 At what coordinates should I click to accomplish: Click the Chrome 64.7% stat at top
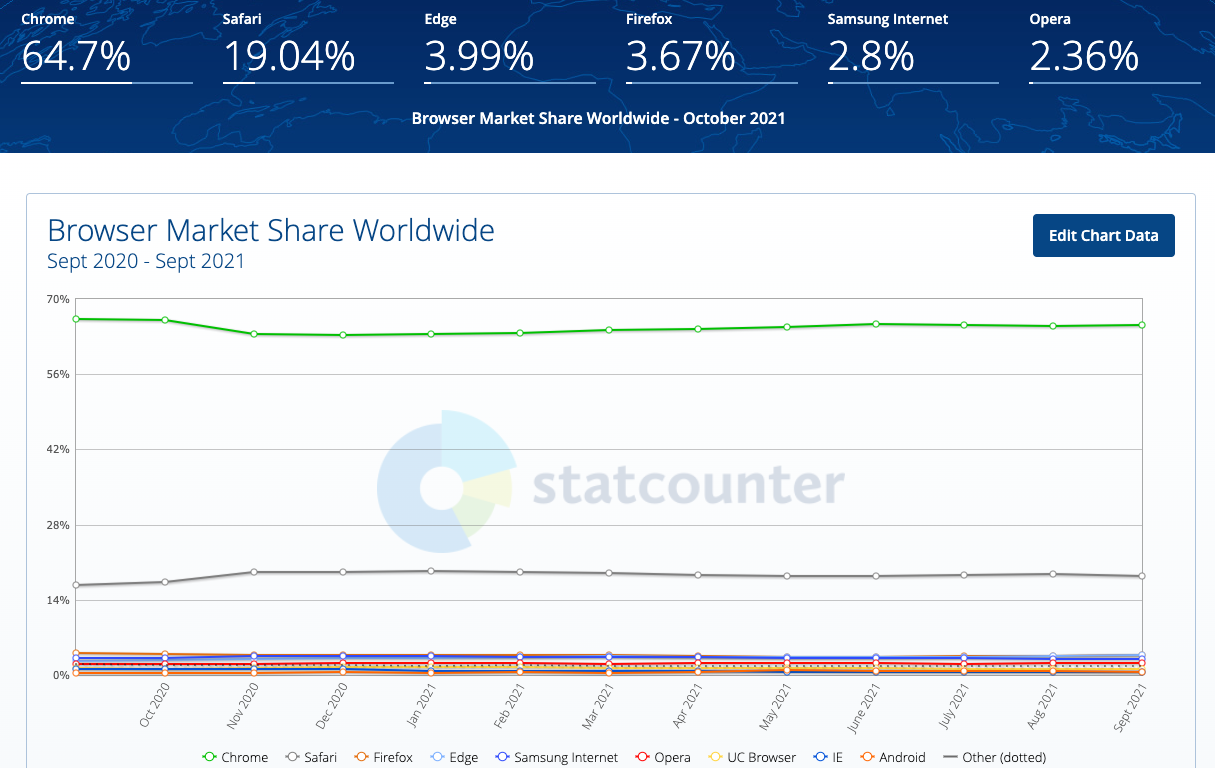76,57
